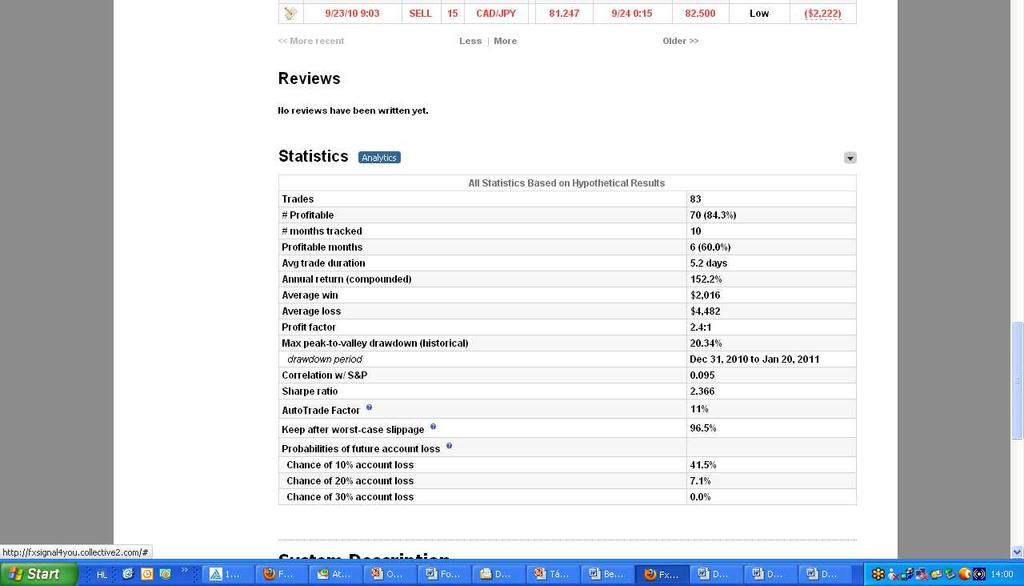1024x586 pixels.
Task: Select 'Dec 31, 2010 to Jan 20, 2011' text
Action: (x=754, y=359)
